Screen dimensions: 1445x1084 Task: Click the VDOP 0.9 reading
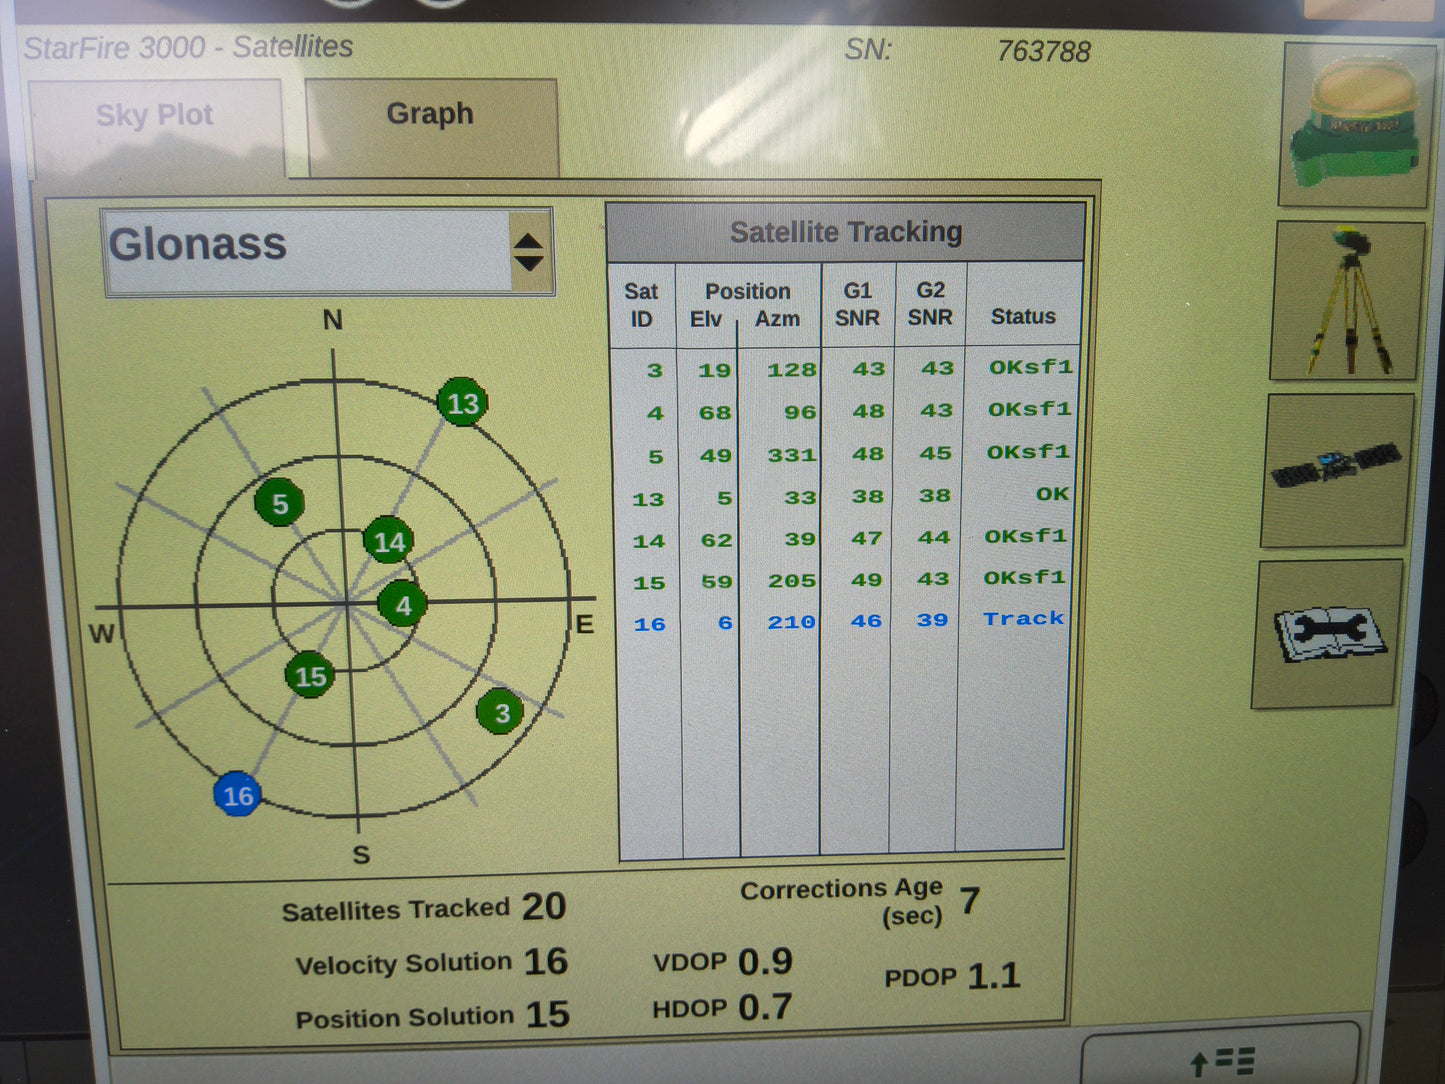[x=723, y=961]
